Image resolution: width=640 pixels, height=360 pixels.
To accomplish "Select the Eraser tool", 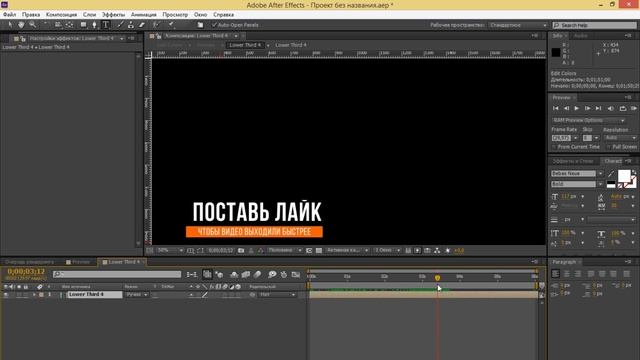I will pyautogui.click(x=142, y=25).
